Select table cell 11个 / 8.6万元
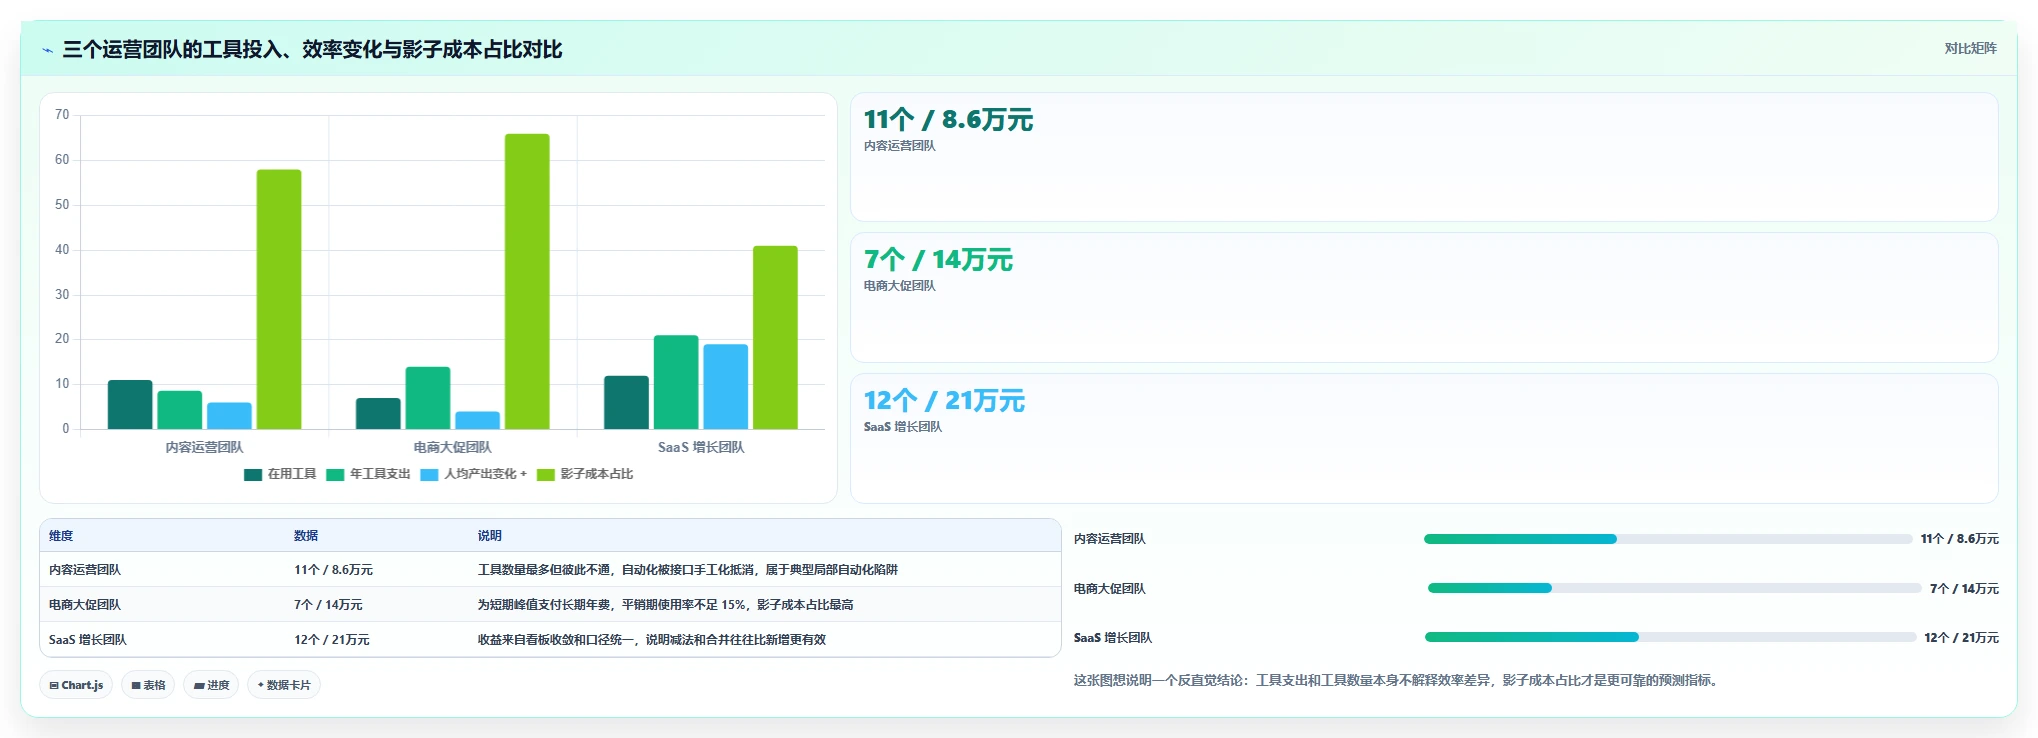Image resolution: width=2038 pixels, height=738 pixels. [333, 570]
